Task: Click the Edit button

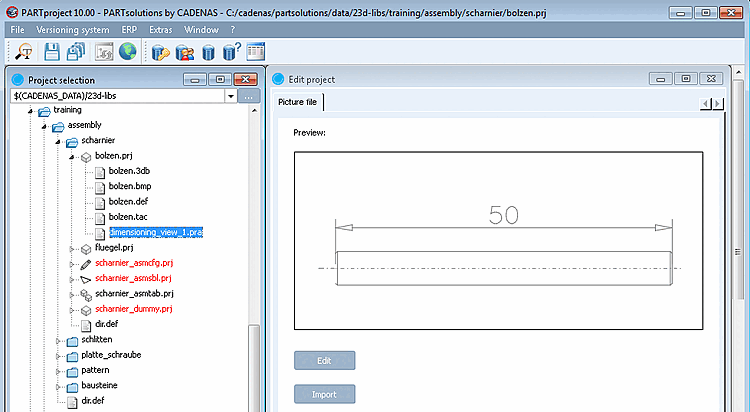Action: 324,360
